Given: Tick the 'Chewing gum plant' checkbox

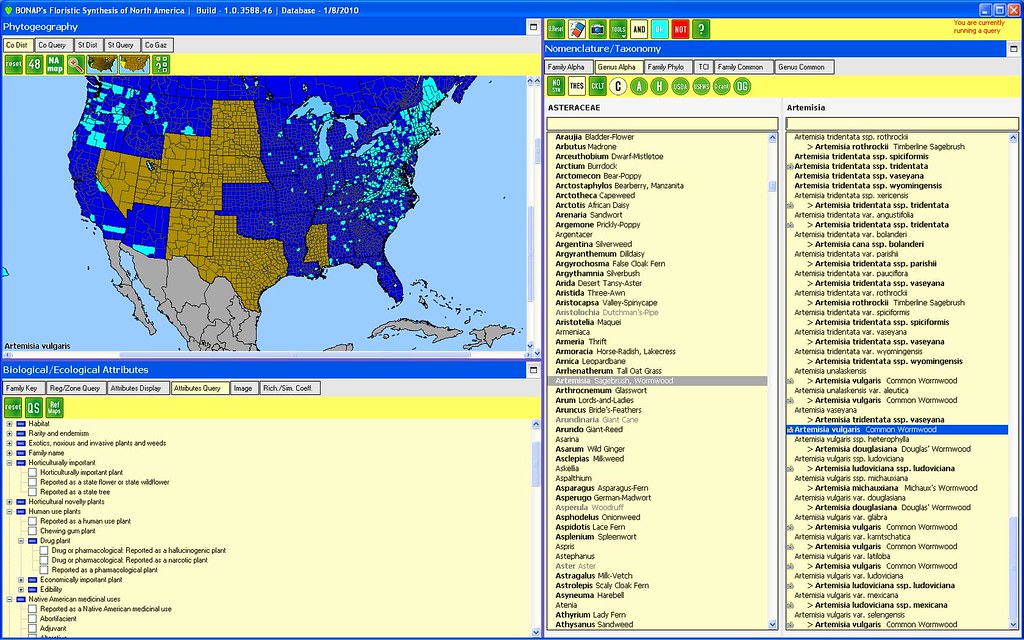Looking at the screenshot, I should click(33, 531).
